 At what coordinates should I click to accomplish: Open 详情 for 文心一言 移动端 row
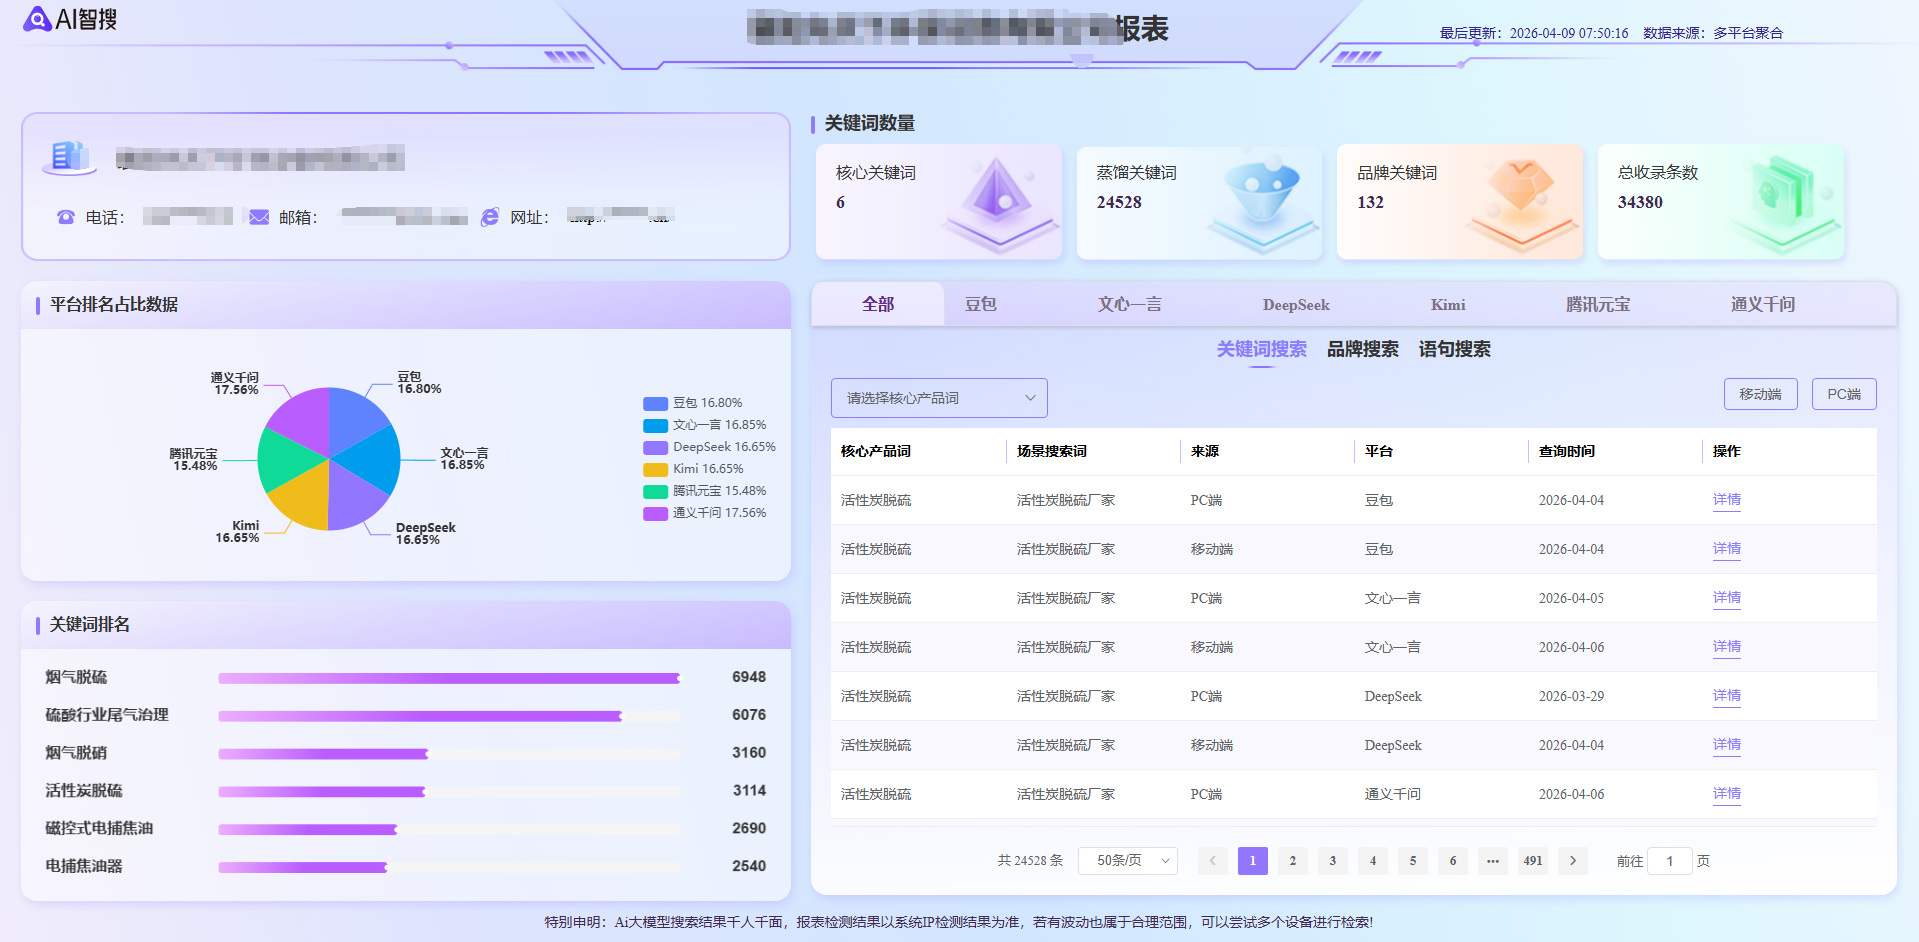1727,647
